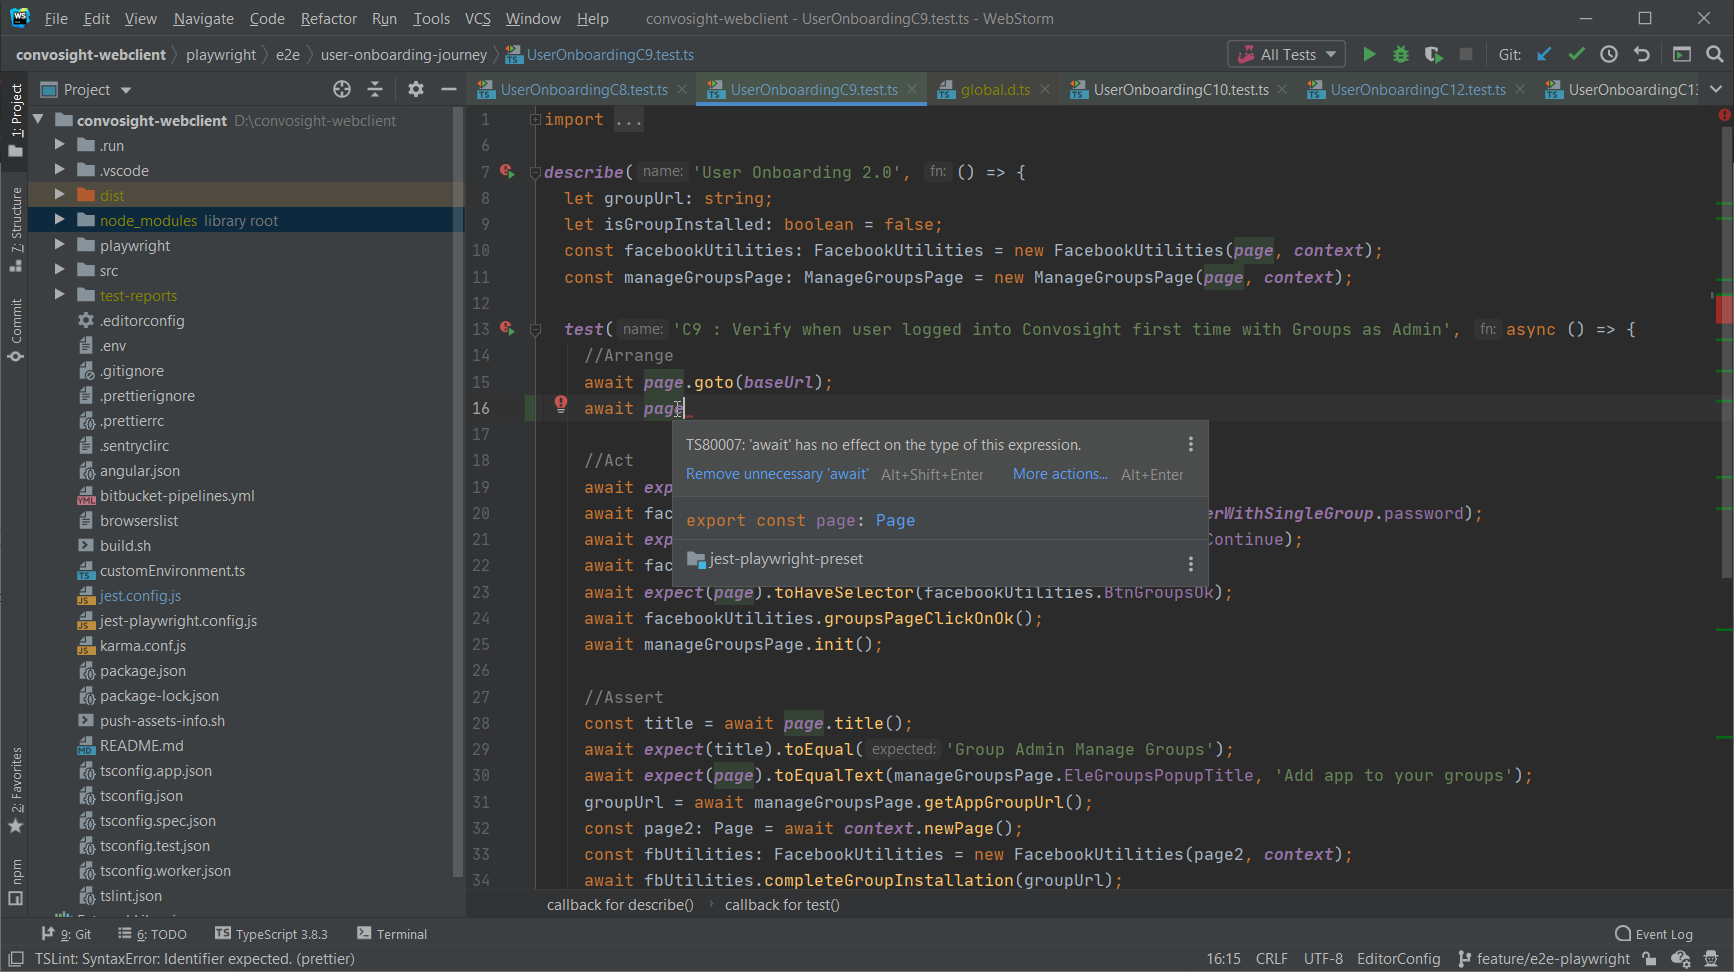This screenshot has width=1734, height=972.
Task: Toggle the code fold marker at describe line
Action: (535, 173)
